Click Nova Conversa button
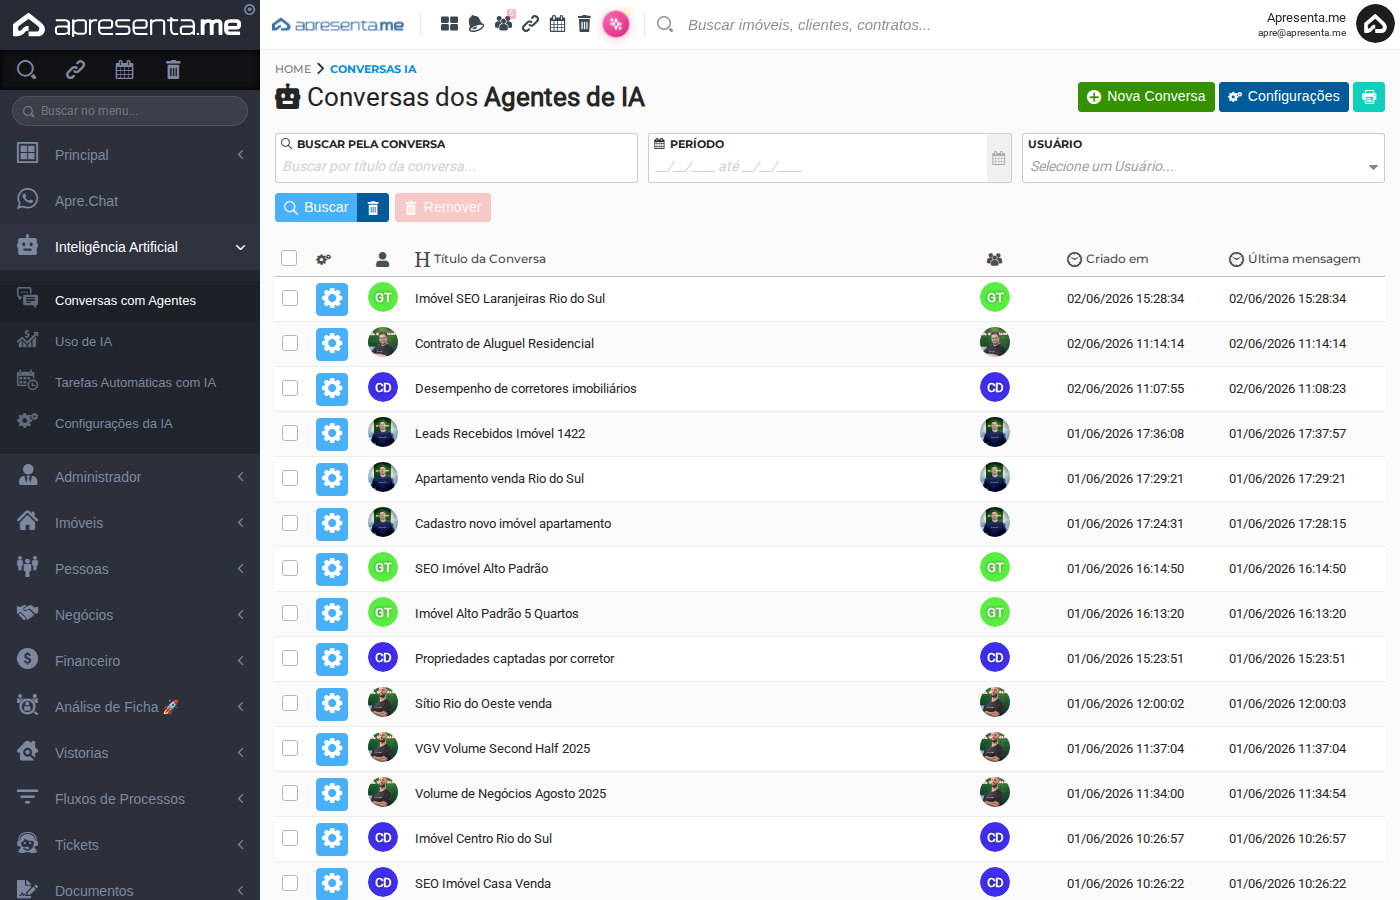Viewport: 1400px width, 900px height. point(1146,97)
